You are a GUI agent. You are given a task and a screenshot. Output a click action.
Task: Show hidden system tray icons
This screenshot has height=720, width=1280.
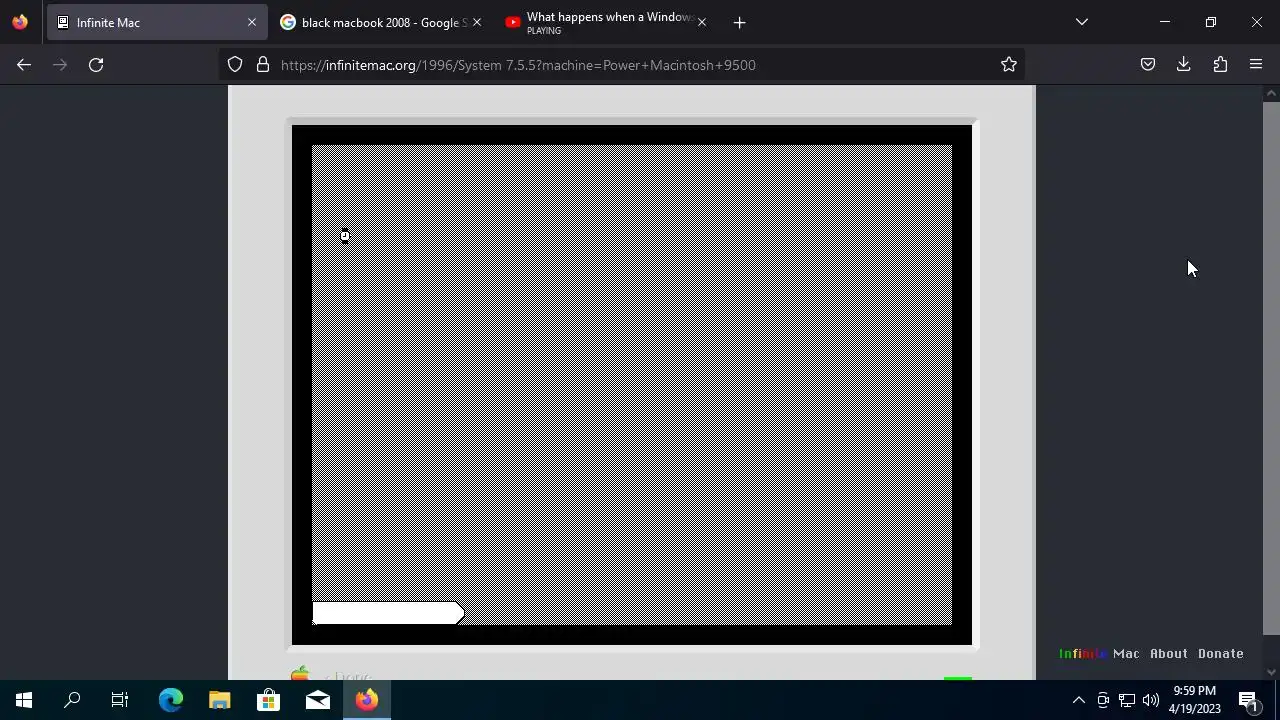(1078, 700)
